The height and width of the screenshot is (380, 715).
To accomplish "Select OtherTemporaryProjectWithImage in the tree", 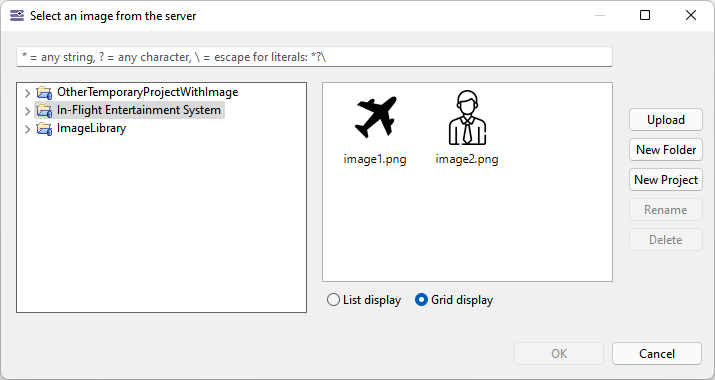I will tap(147, 92).
